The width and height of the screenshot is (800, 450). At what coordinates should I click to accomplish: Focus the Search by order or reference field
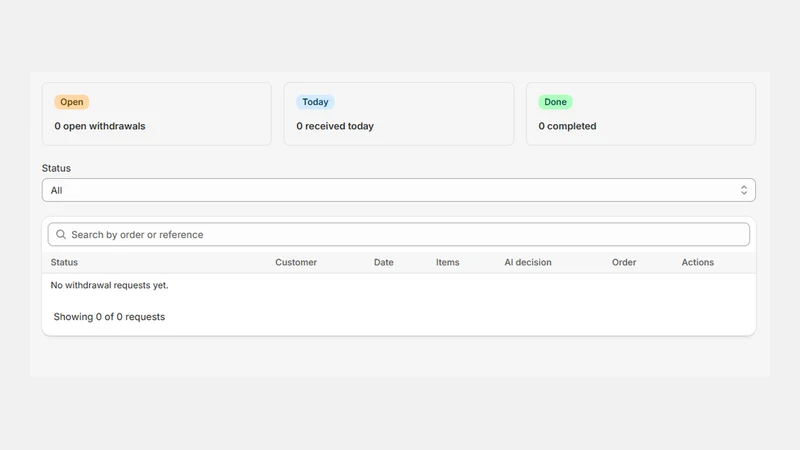[398, 234]
